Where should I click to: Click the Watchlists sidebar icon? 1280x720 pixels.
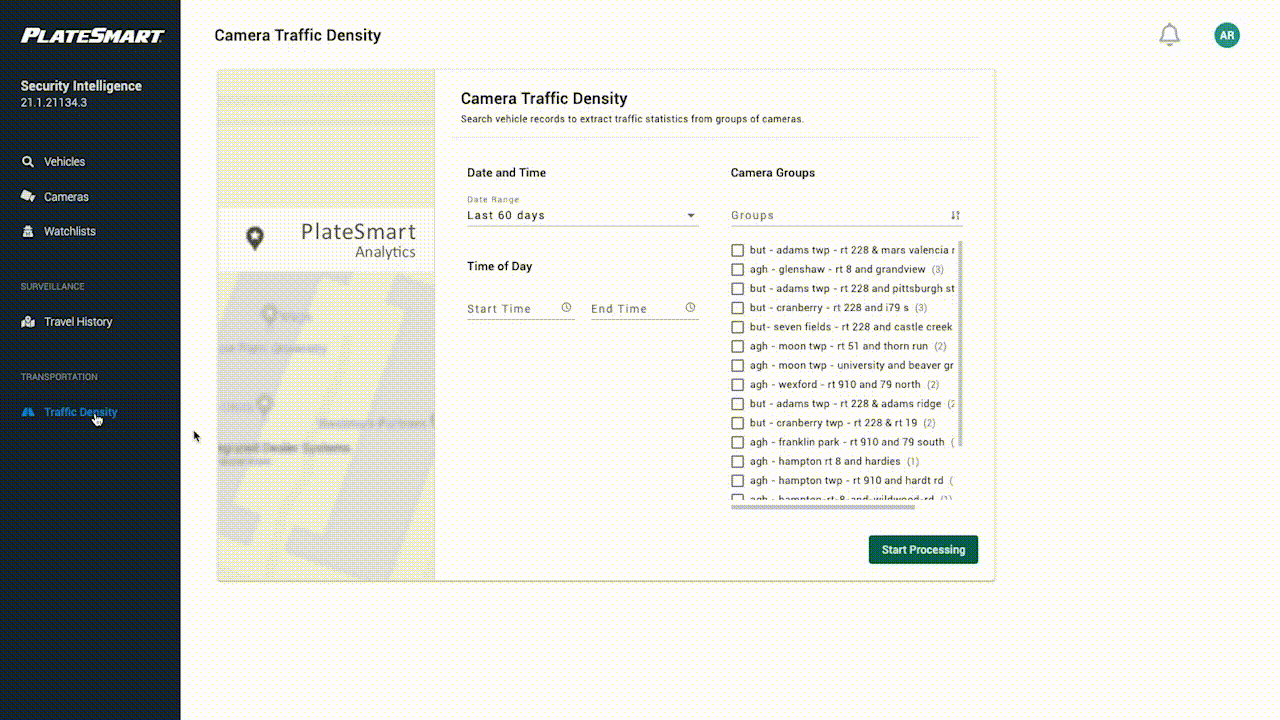coord(28,231)
